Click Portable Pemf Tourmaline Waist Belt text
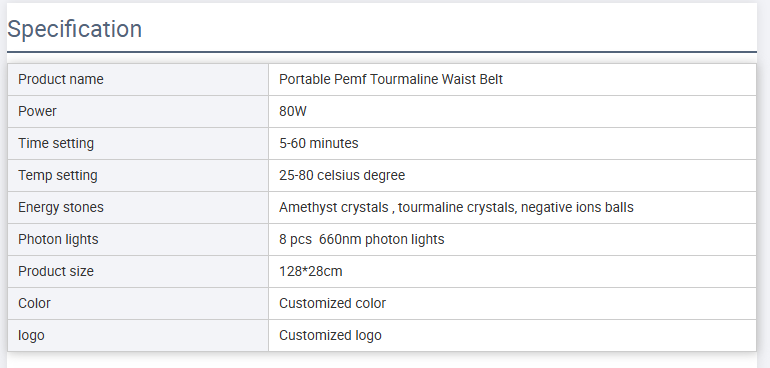The width and height of the screenshot is (770, 368). click(390, 79)
